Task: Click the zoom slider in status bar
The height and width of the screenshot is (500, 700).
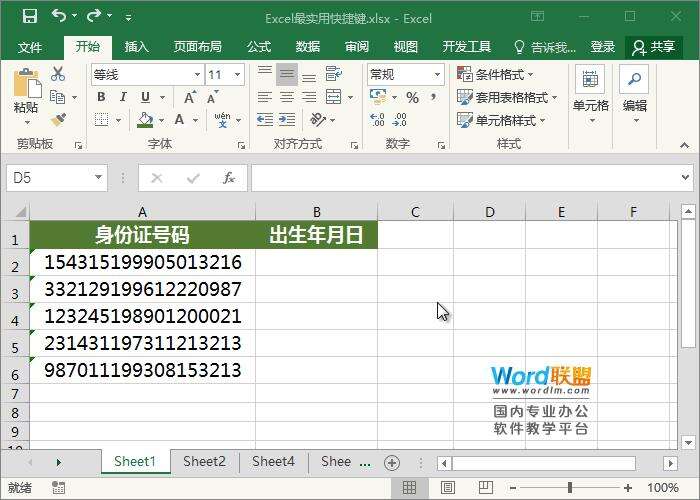Action: [570, 488]
